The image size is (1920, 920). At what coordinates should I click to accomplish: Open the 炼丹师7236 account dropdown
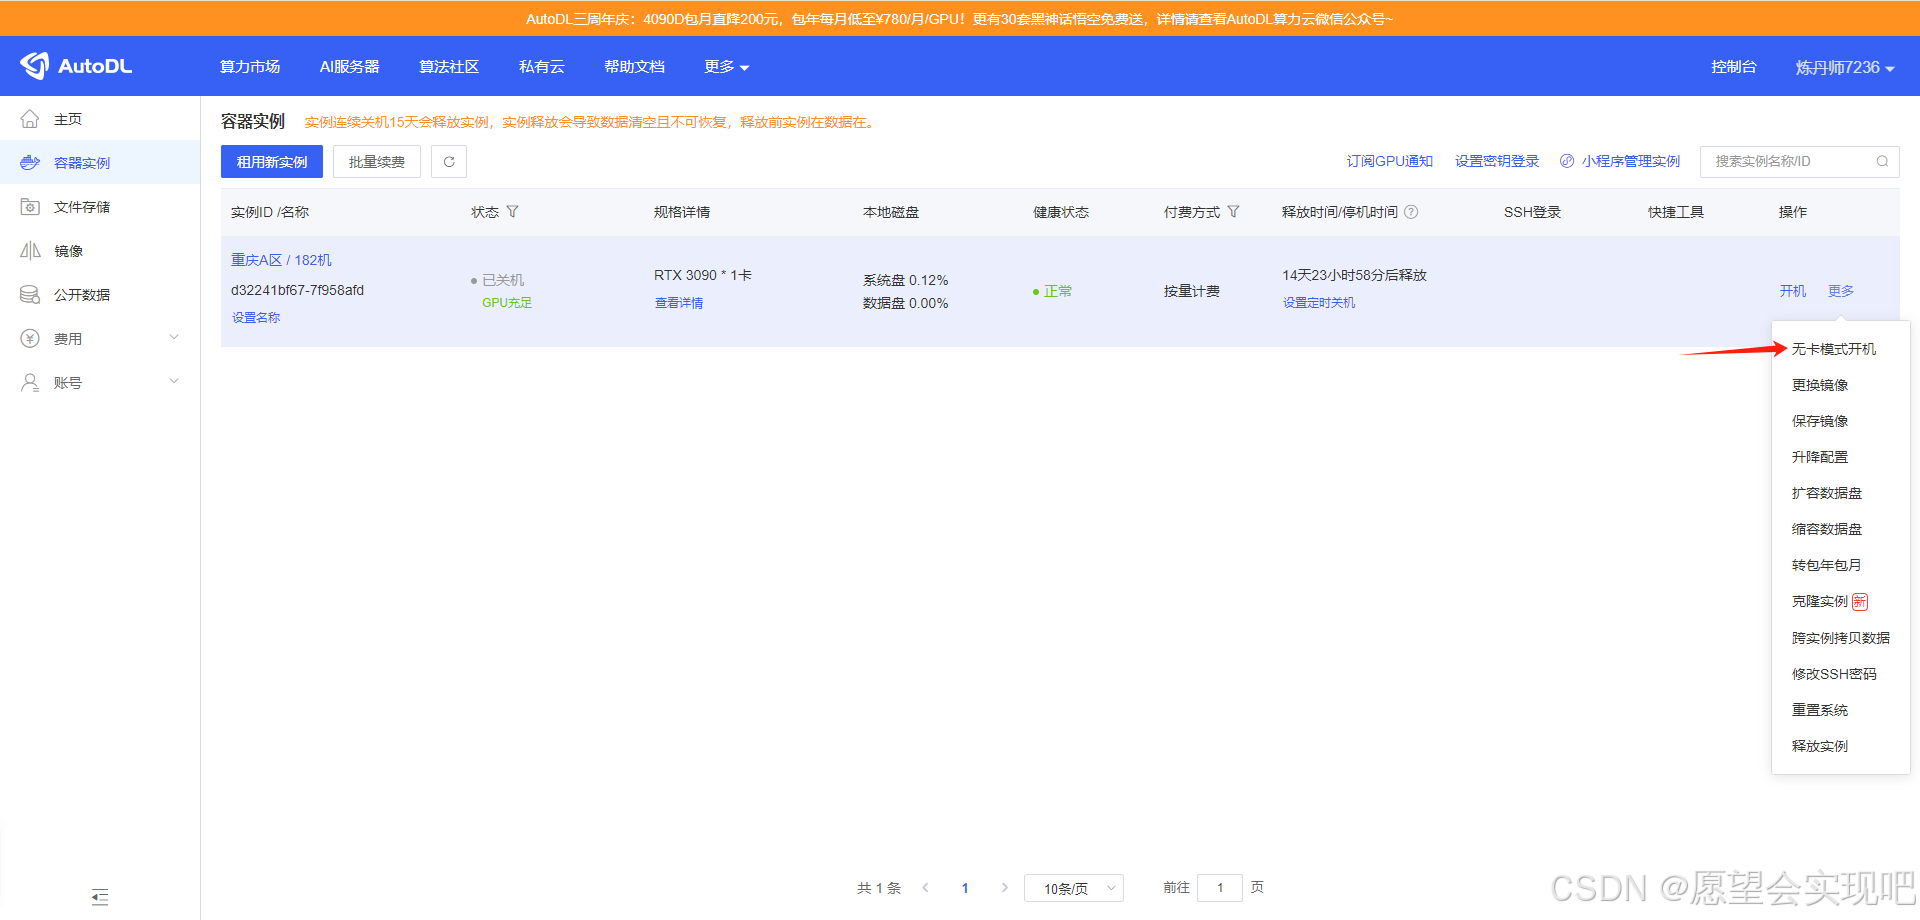coord(1844,67)
